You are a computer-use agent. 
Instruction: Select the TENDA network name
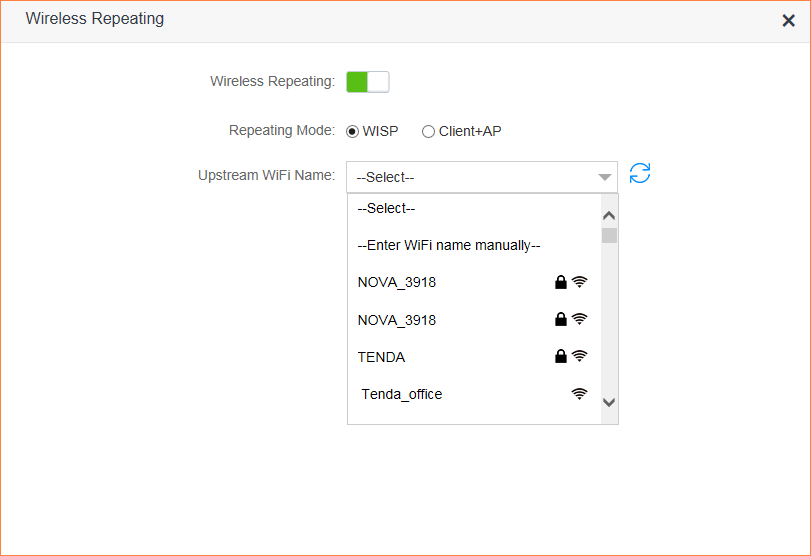[381, 357]
